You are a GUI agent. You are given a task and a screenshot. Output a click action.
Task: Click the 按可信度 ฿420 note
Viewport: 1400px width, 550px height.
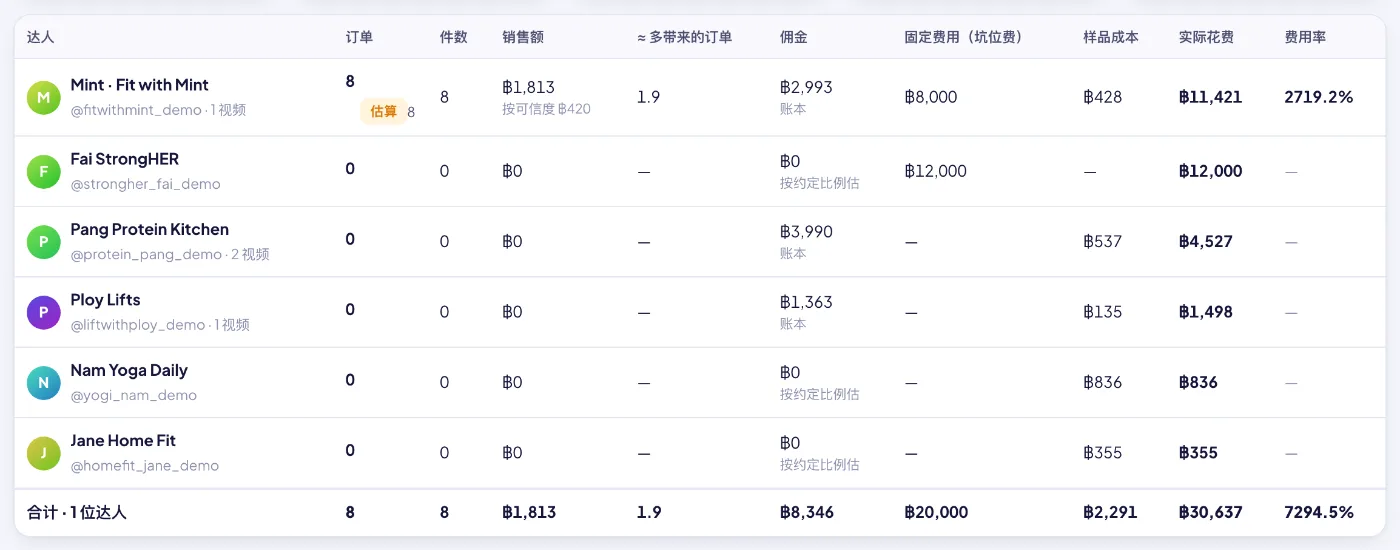[x=546, y=109]
